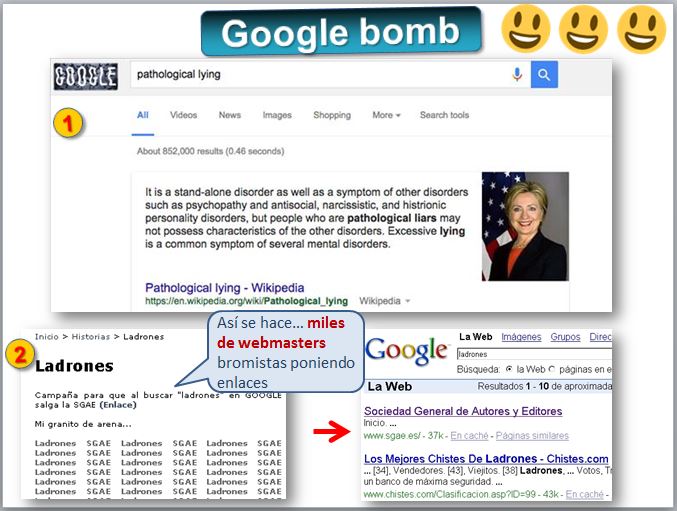Expand the Wikipedia dropdown arrow beside URL
The width and height of the screenshot is (677, 511).
408,301
